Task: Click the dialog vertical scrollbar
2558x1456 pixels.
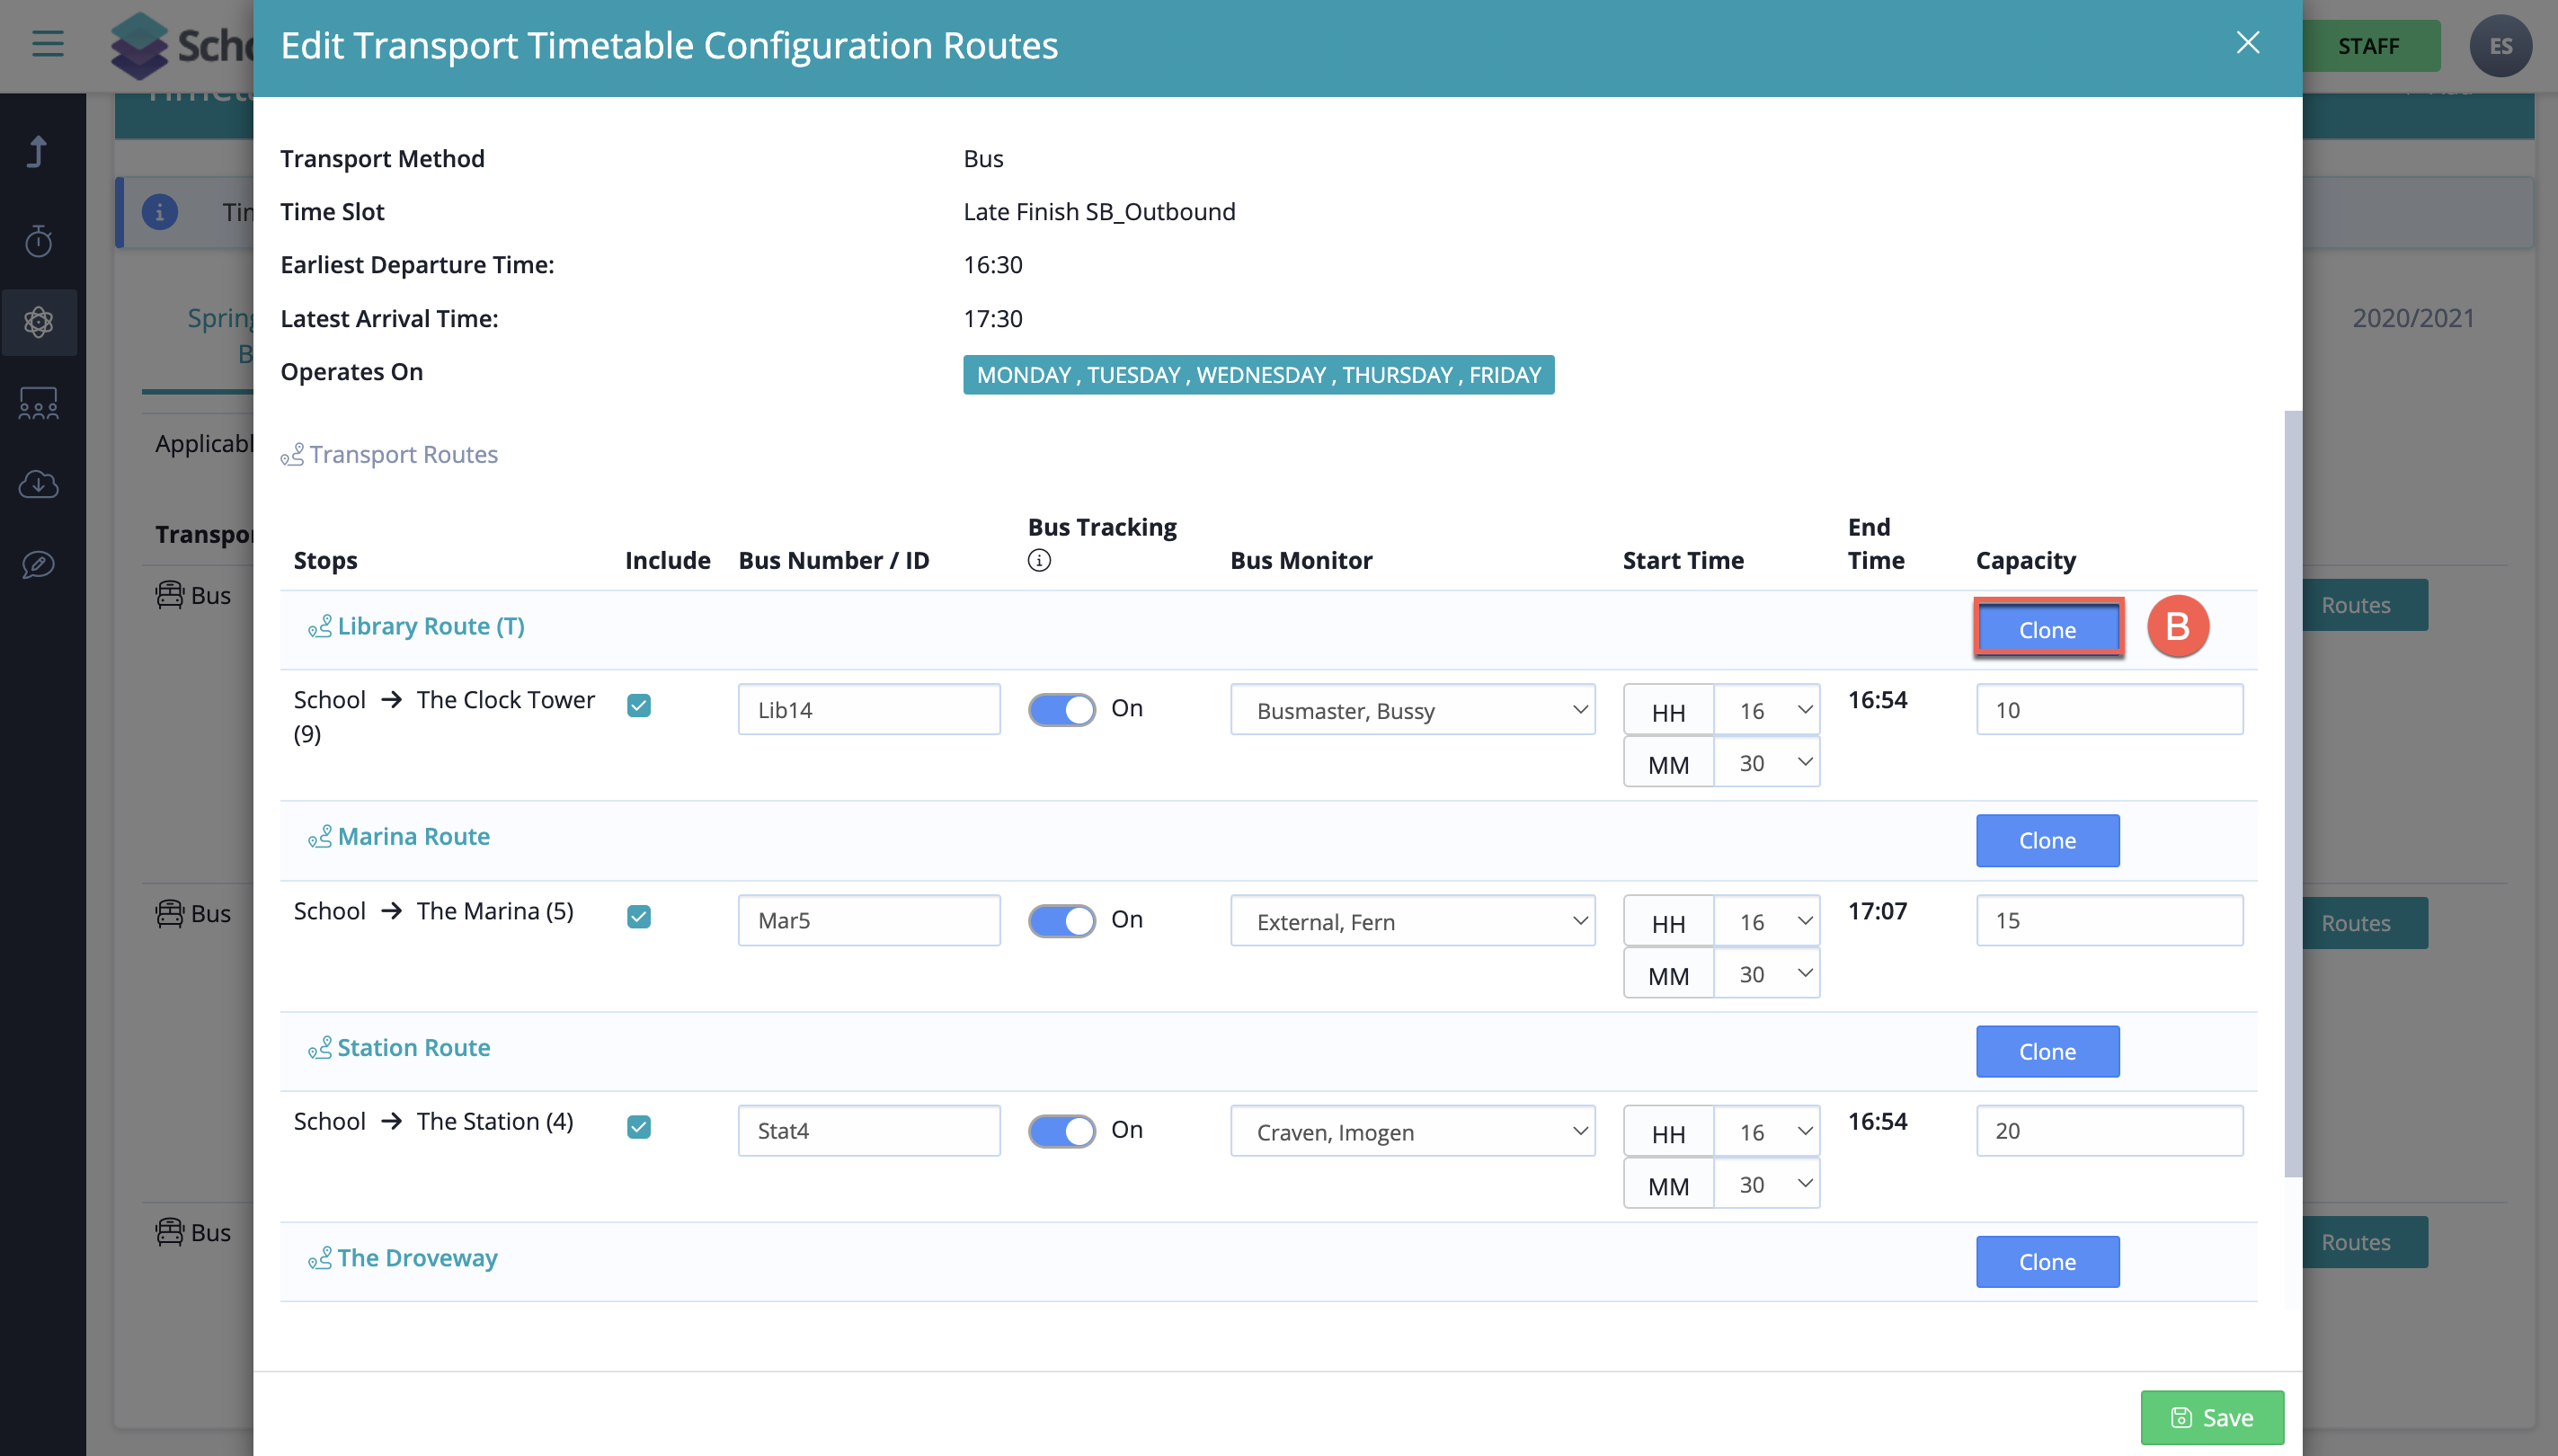Action: click(2293, 794)
